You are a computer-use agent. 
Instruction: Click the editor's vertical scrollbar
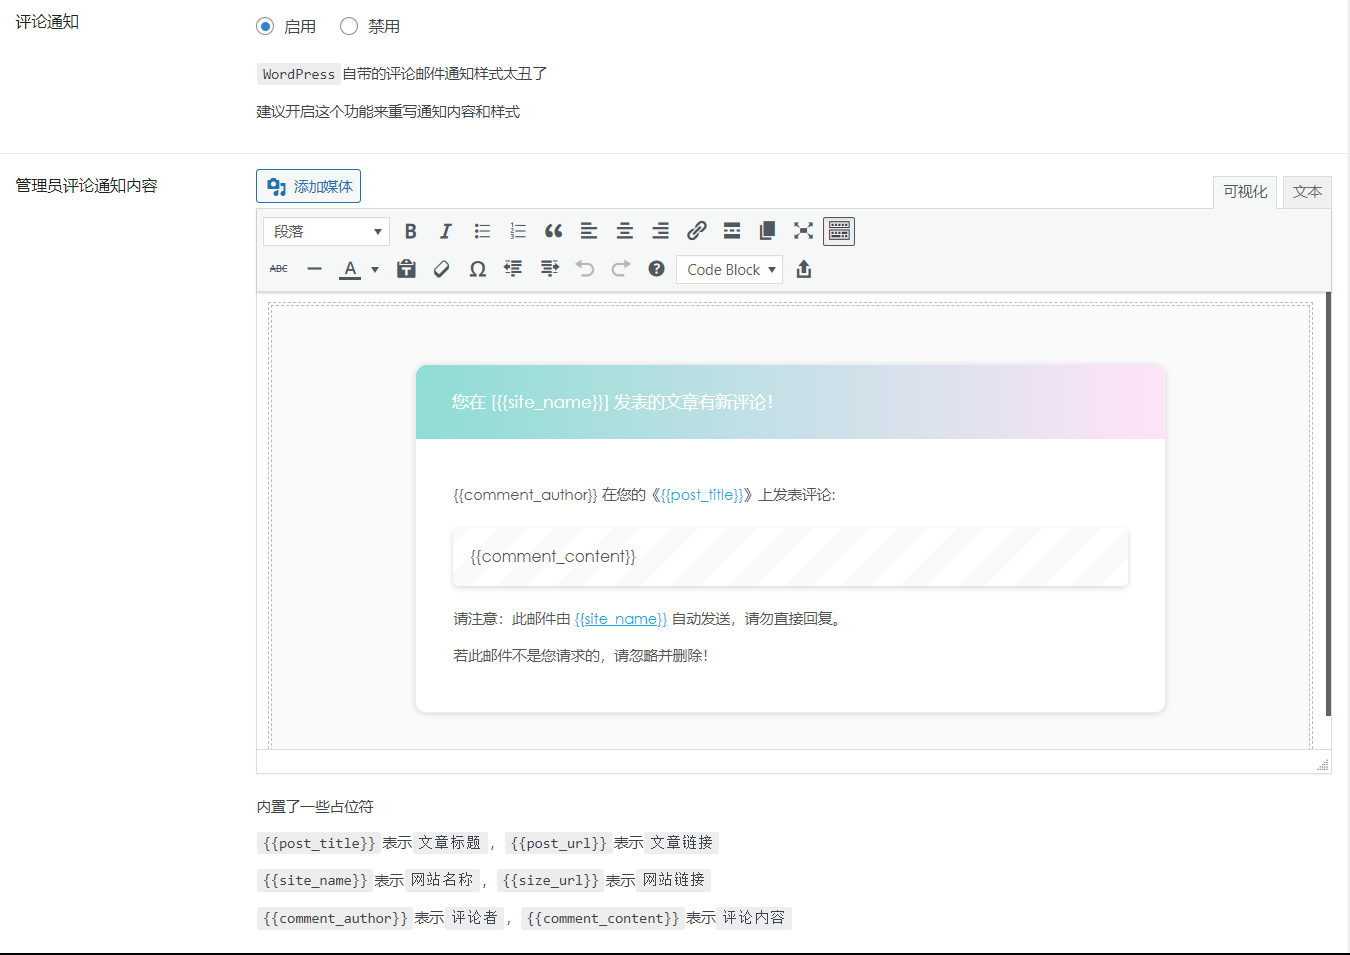[1328, 504]
